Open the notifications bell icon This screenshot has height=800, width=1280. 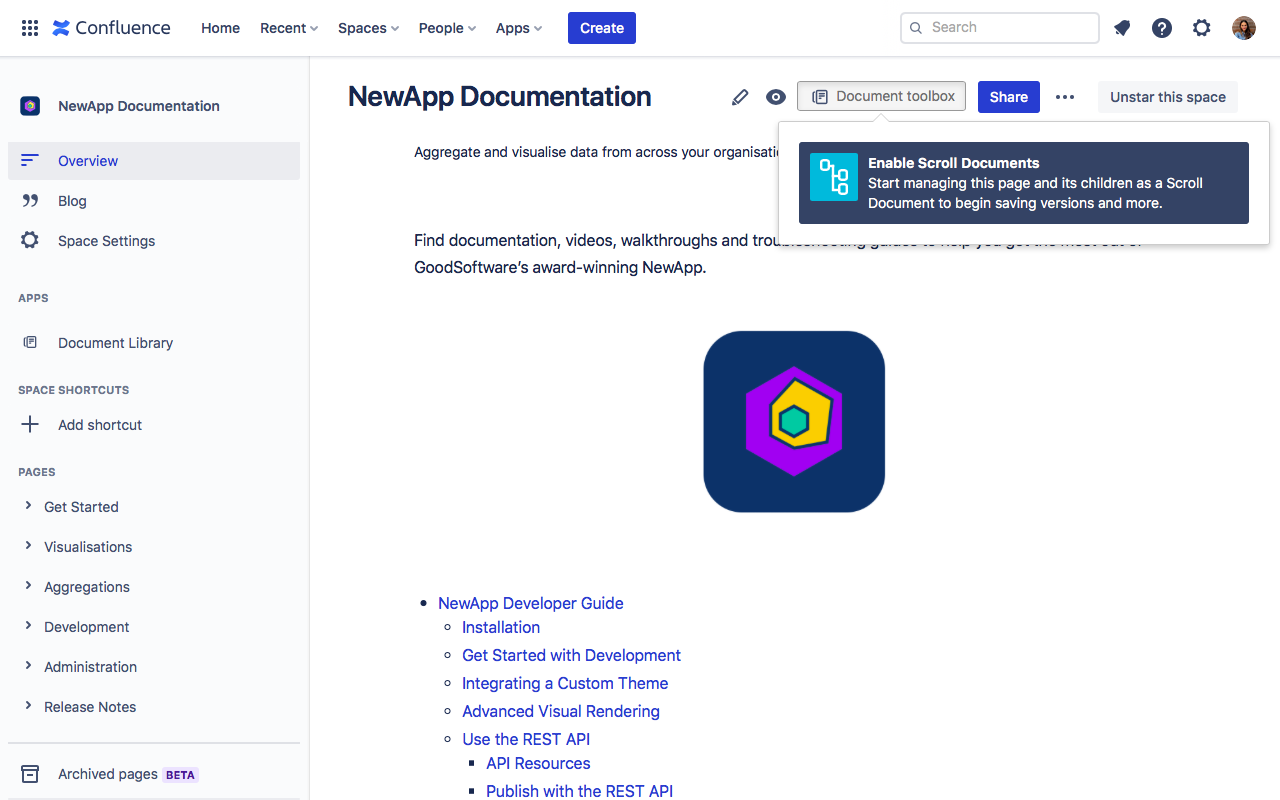tap(1122, 28)
